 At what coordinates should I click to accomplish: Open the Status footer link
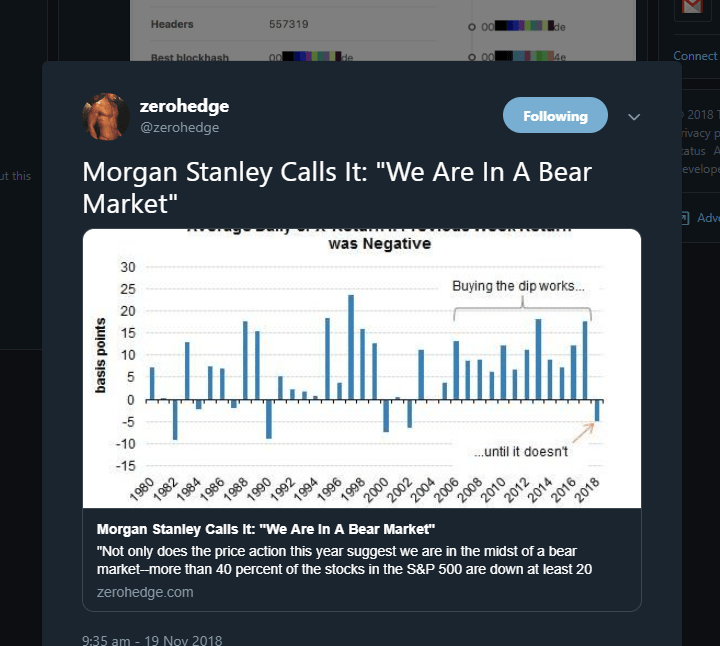point(692,151)
